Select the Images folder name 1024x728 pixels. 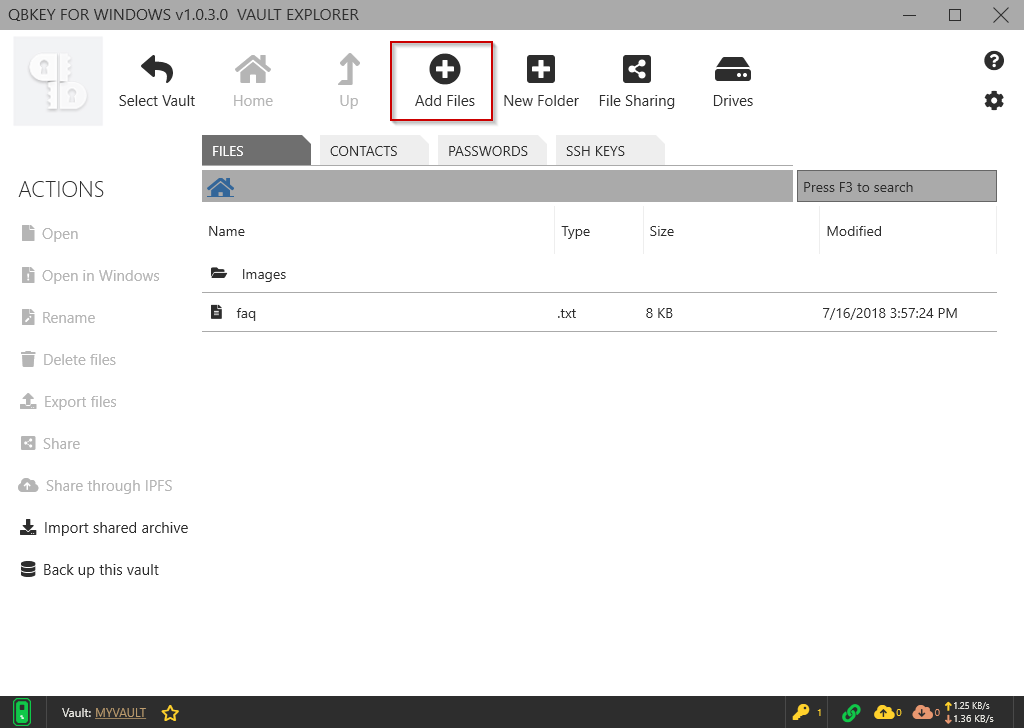264,274
